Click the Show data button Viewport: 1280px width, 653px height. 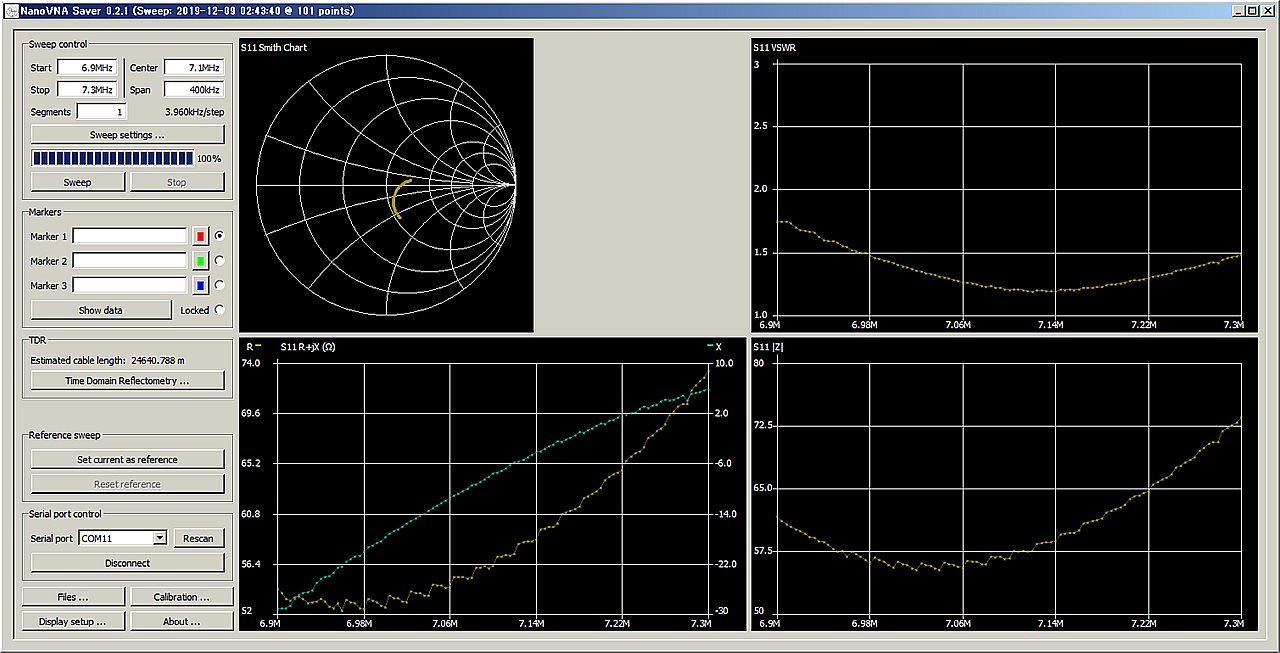101,310
